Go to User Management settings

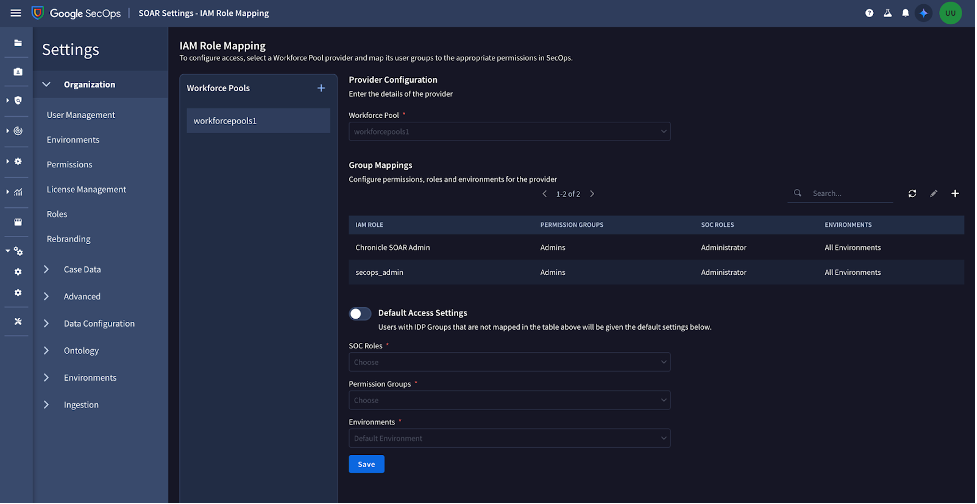(81, 115)
